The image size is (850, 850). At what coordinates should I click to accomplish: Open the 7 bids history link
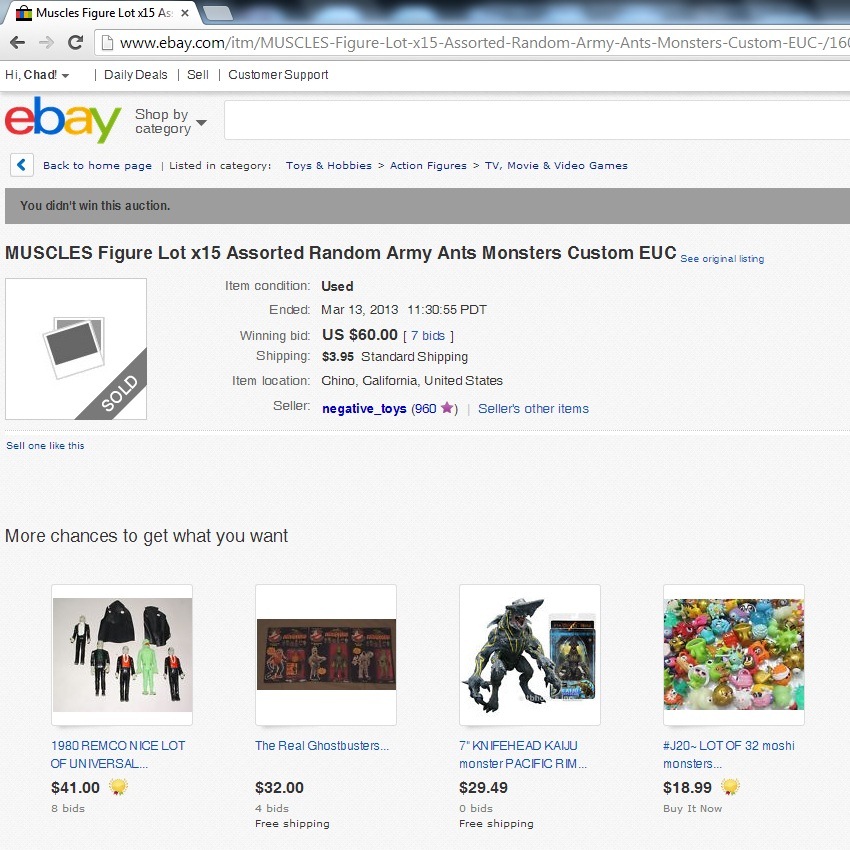pos(428,336)
